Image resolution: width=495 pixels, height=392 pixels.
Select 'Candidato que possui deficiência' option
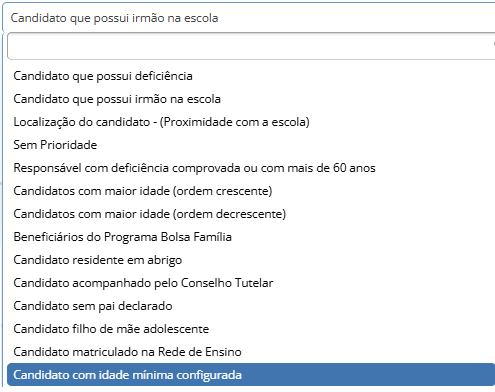coord(251,76)
